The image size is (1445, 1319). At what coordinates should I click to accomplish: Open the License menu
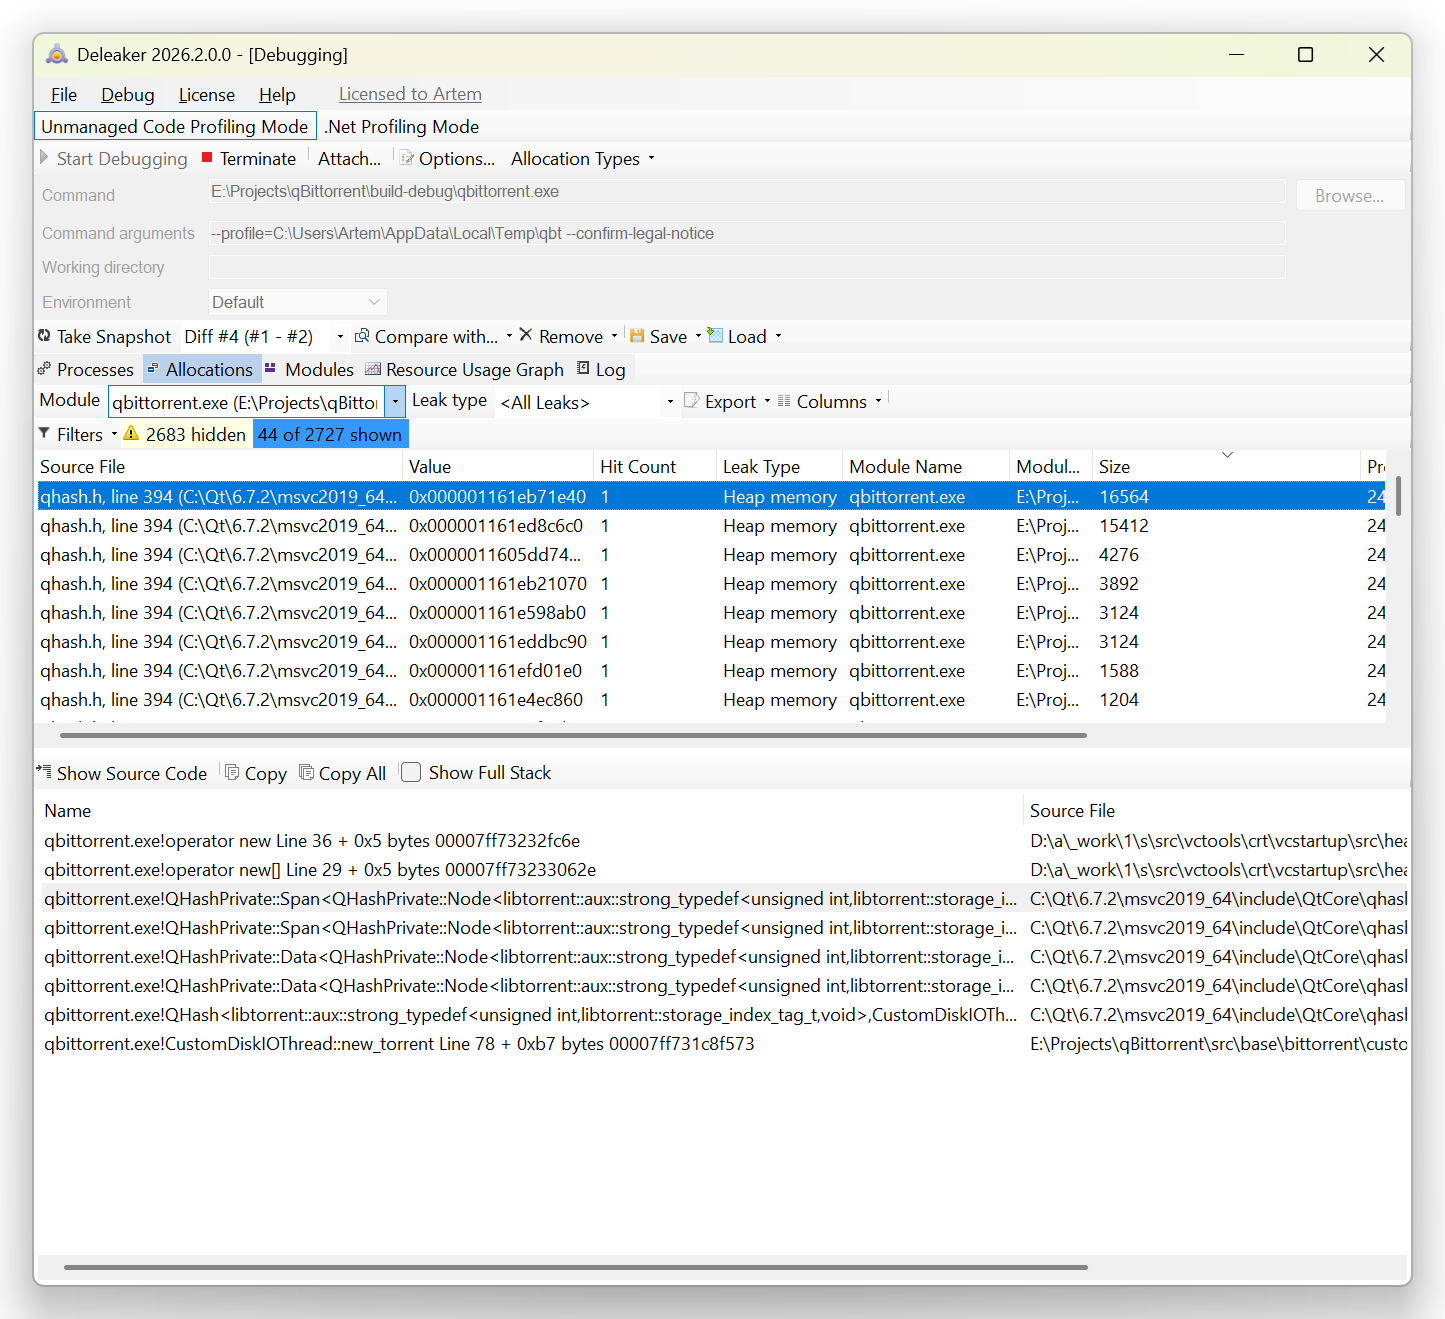click(207, 95)
